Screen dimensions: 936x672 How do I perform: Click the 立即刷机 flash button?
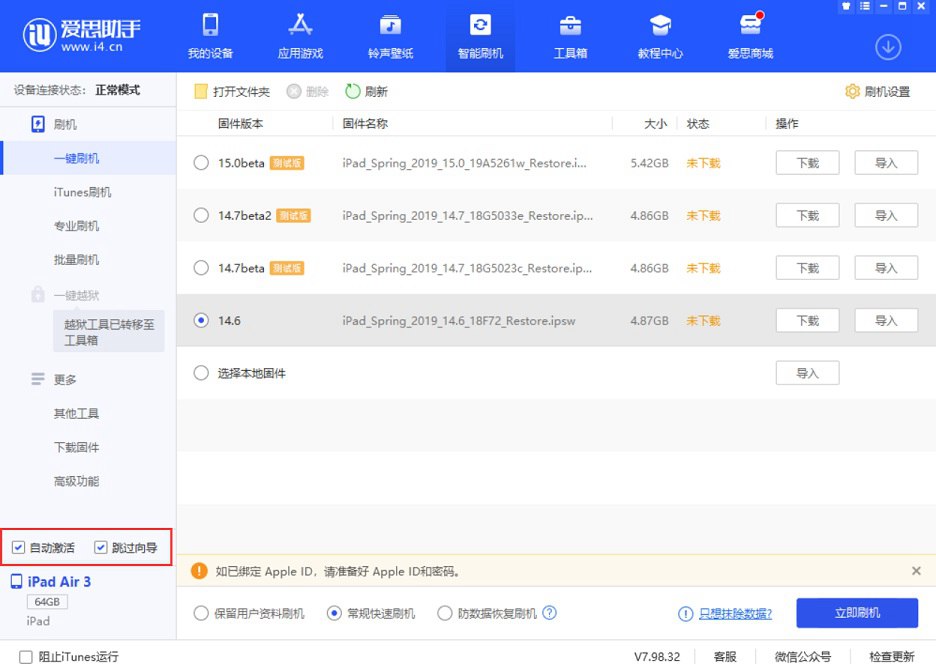[x=857, y=613]
